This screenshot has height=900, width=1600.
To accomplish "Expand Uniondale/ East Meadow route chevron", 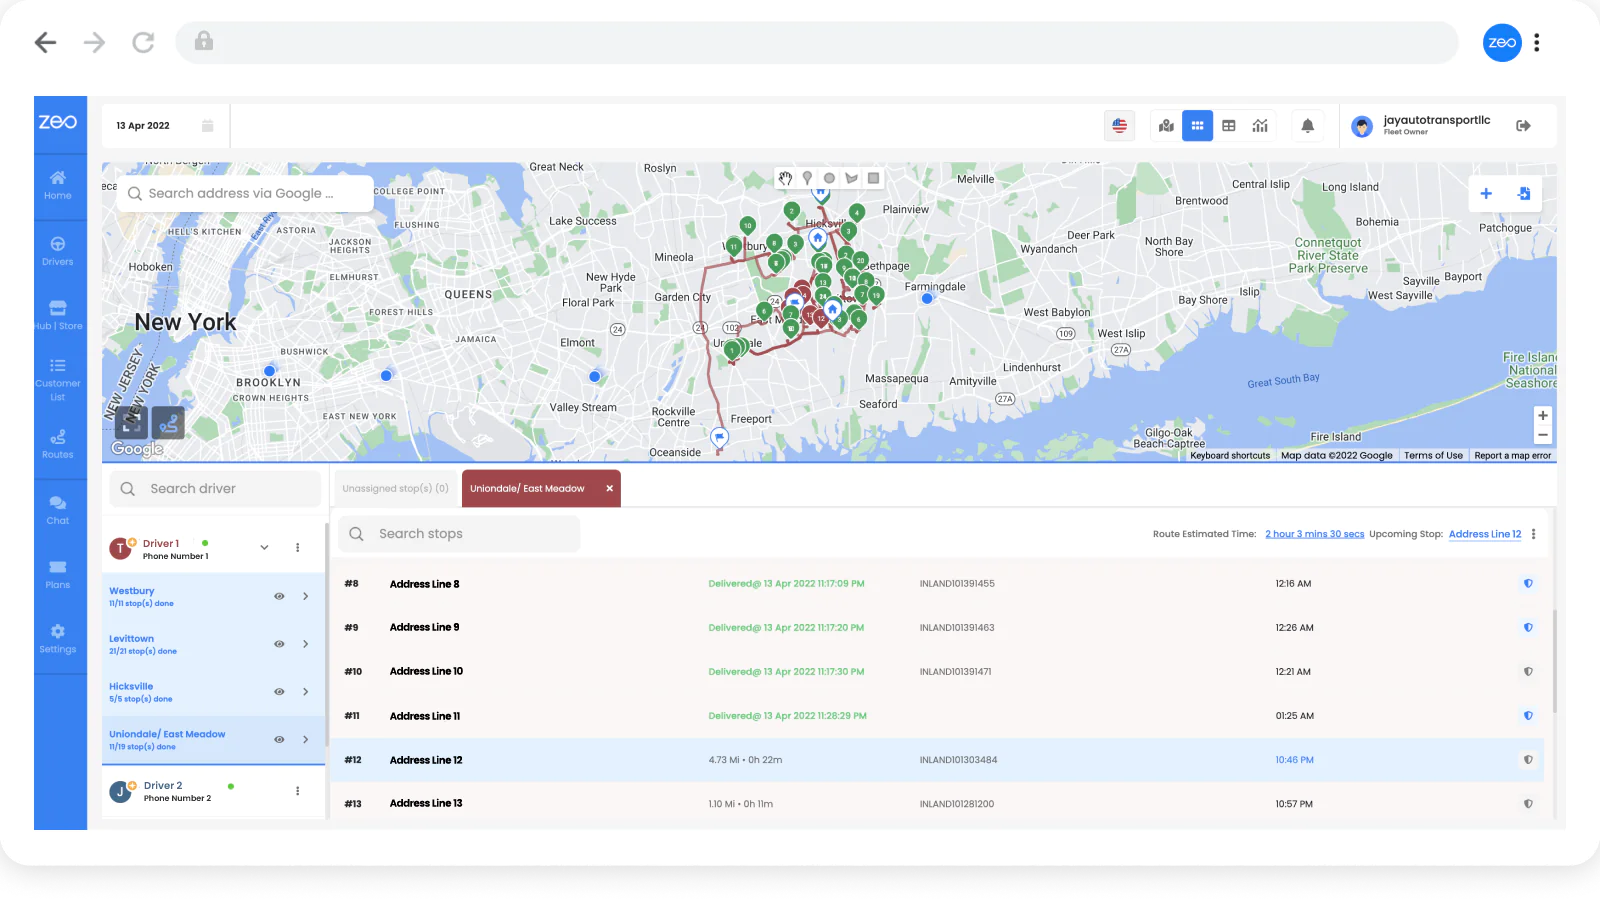I will click(x=305, y=740).
